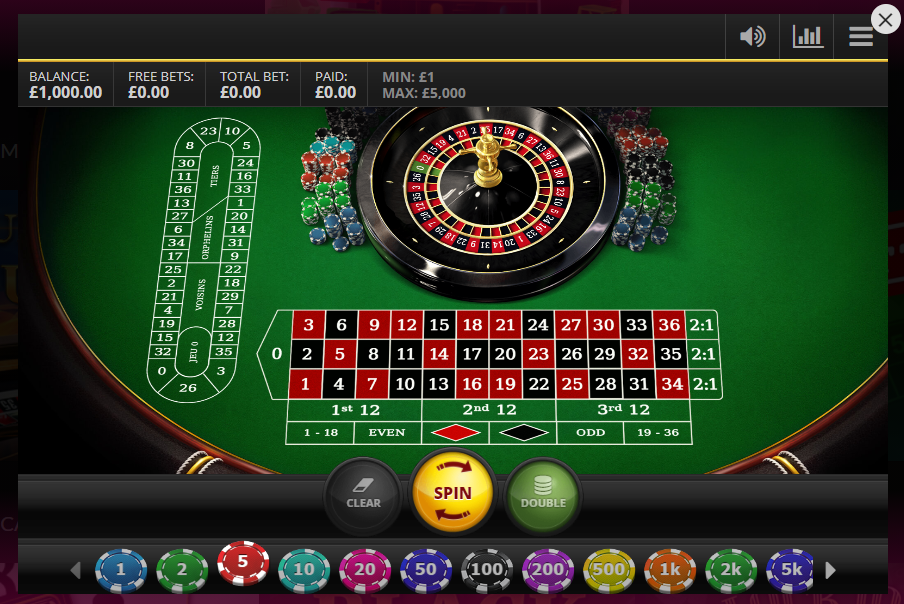
Task: Select the yellow 500 chip
Action: [x=609, y=570]
